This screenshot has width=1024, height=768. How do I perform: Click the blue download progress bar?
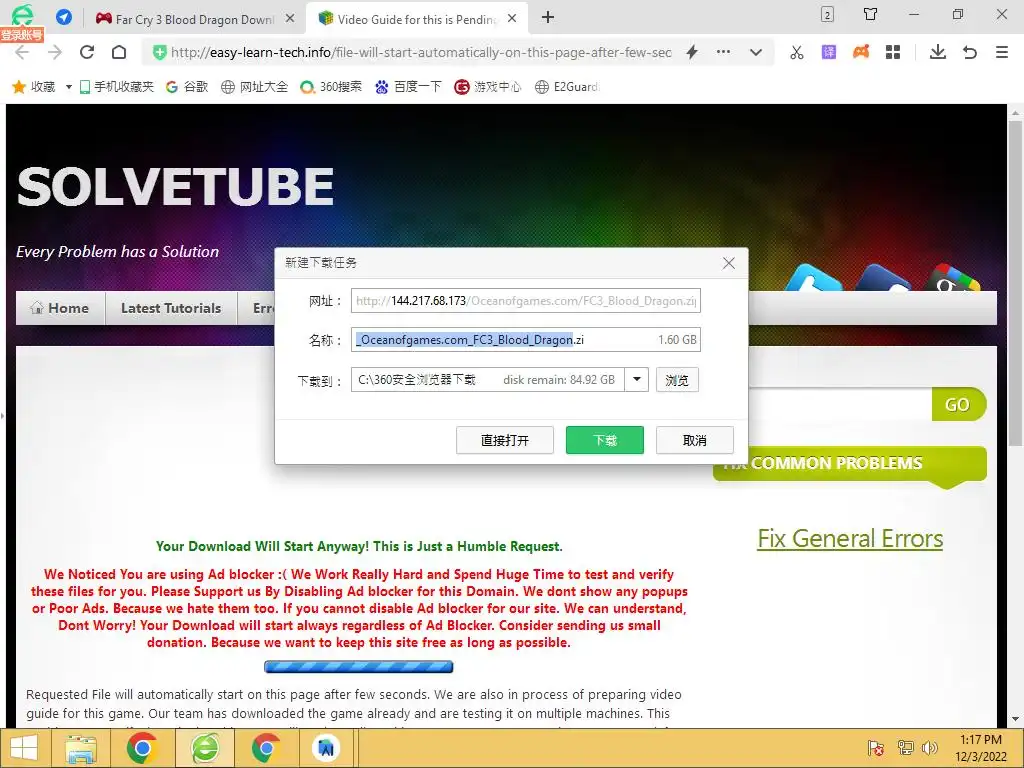(359, 667)
